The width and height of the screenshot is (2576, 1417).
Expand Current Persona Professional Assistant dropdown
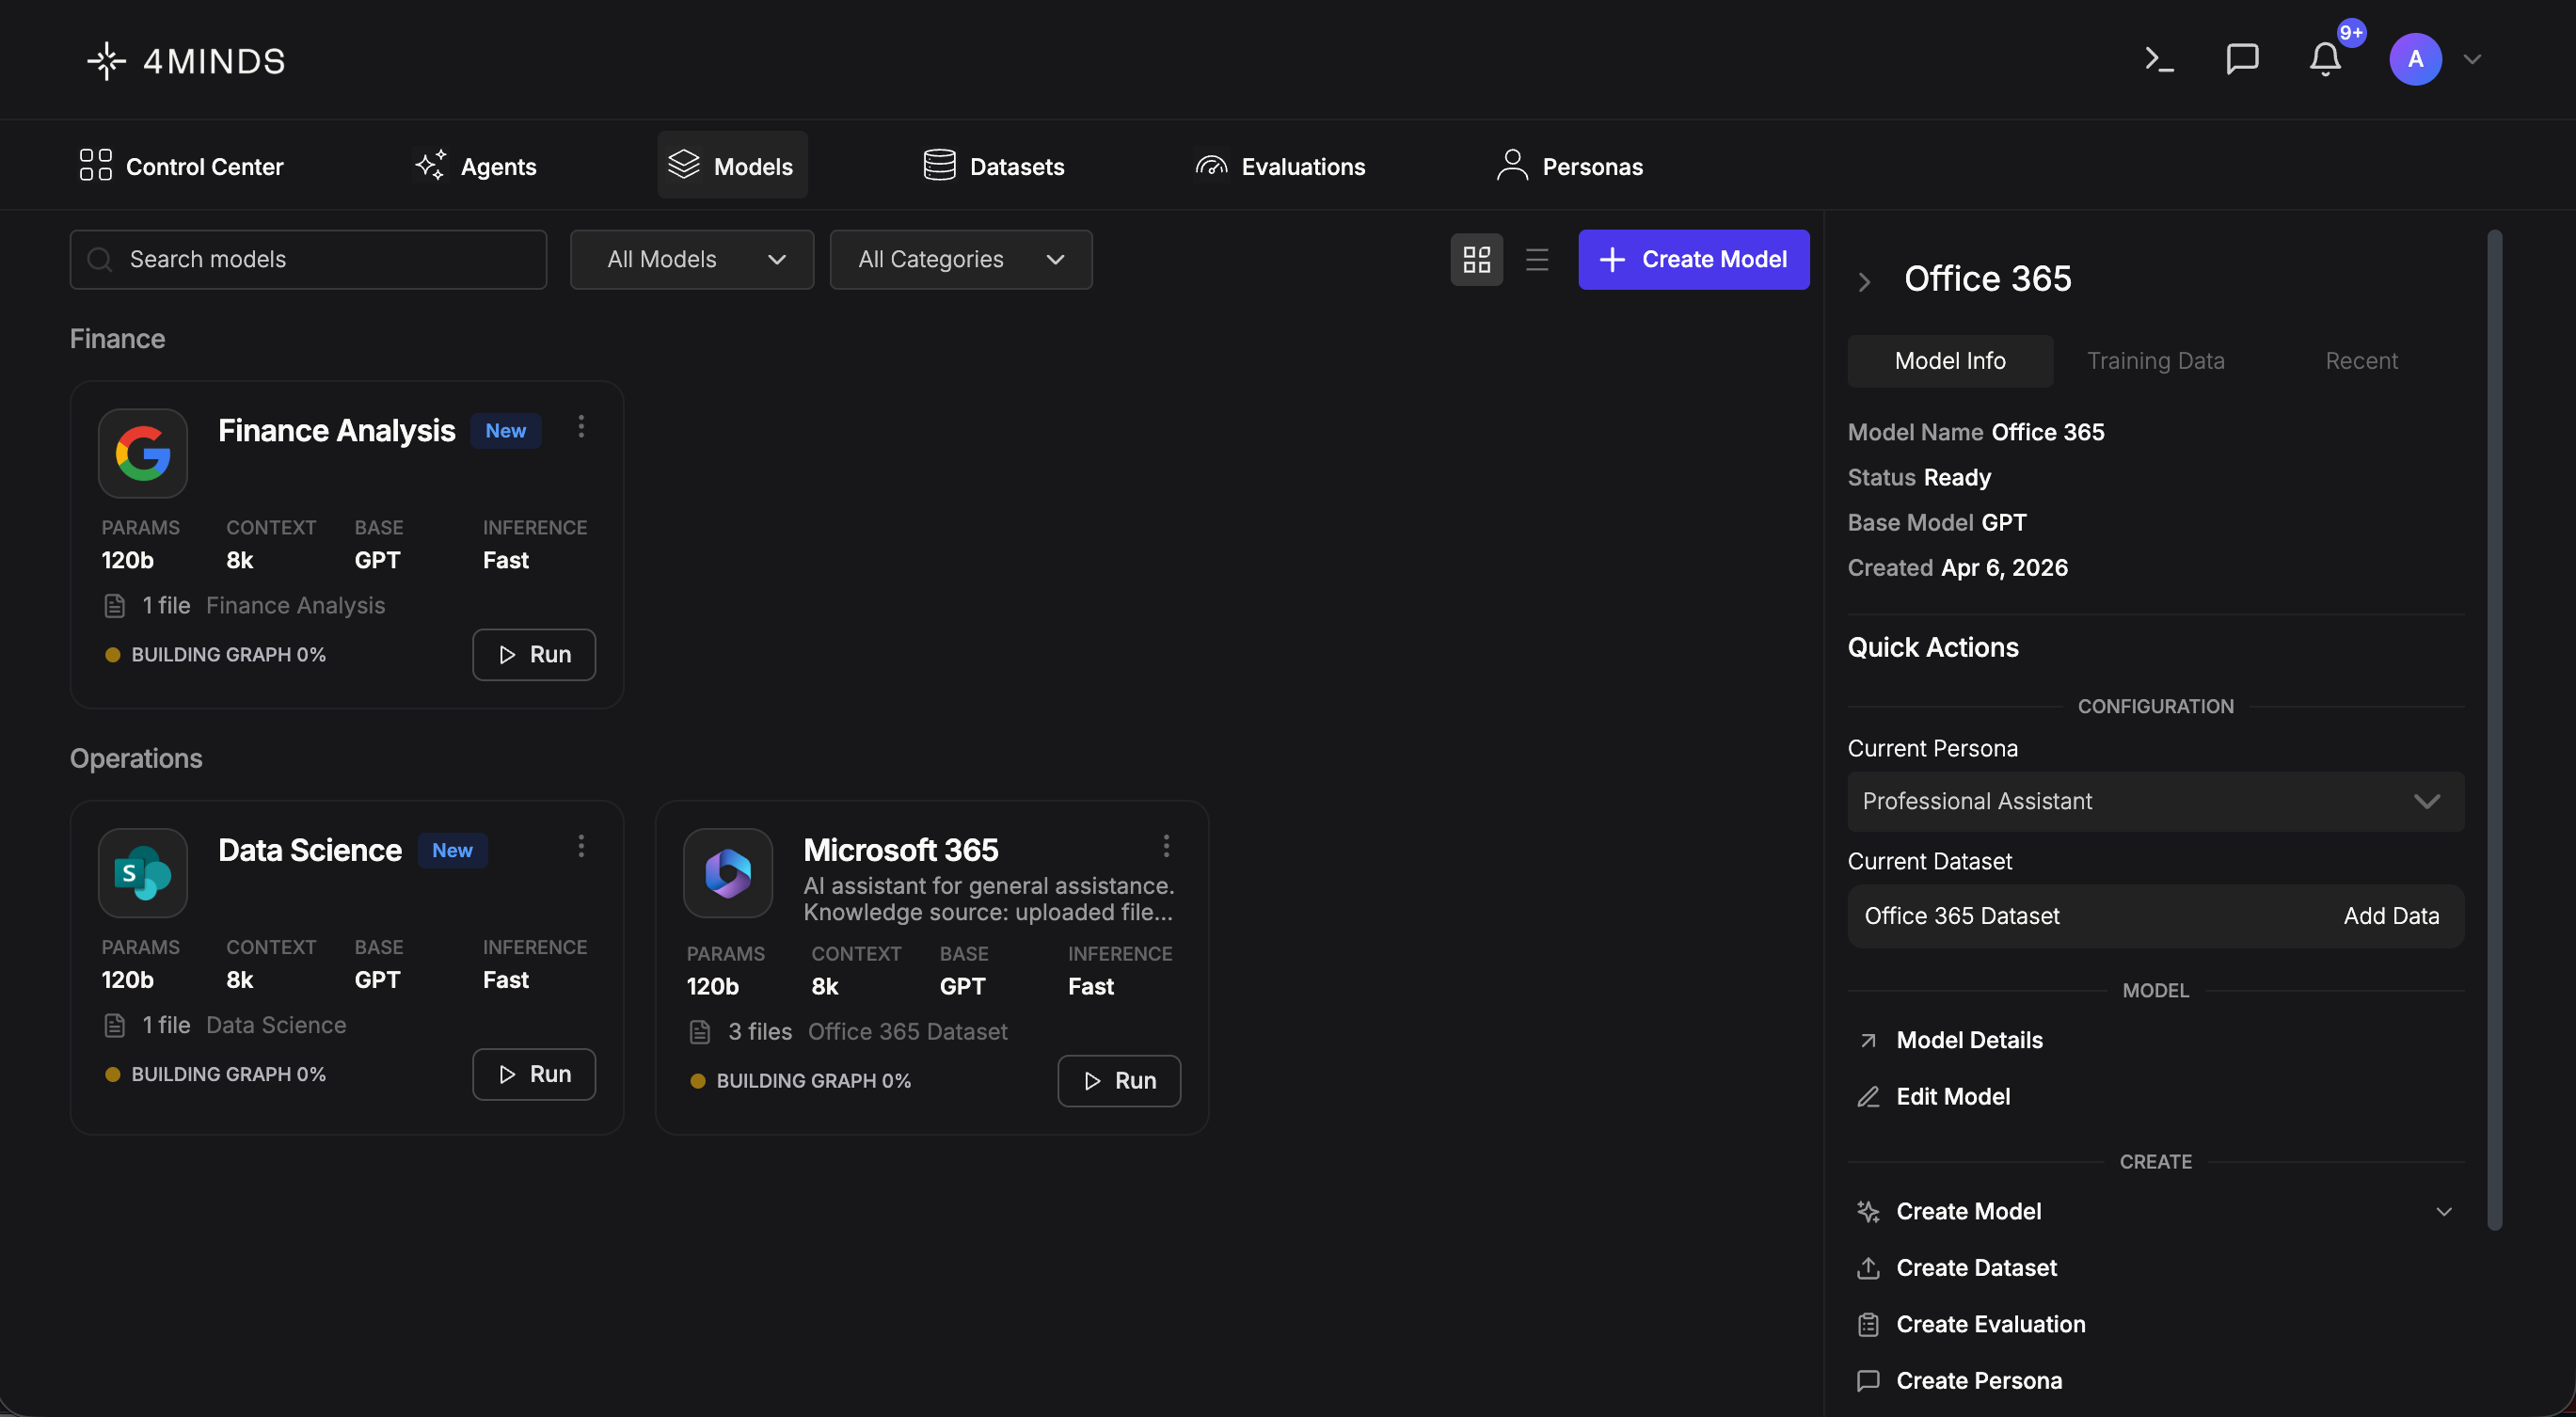[x=2155, y=802]
